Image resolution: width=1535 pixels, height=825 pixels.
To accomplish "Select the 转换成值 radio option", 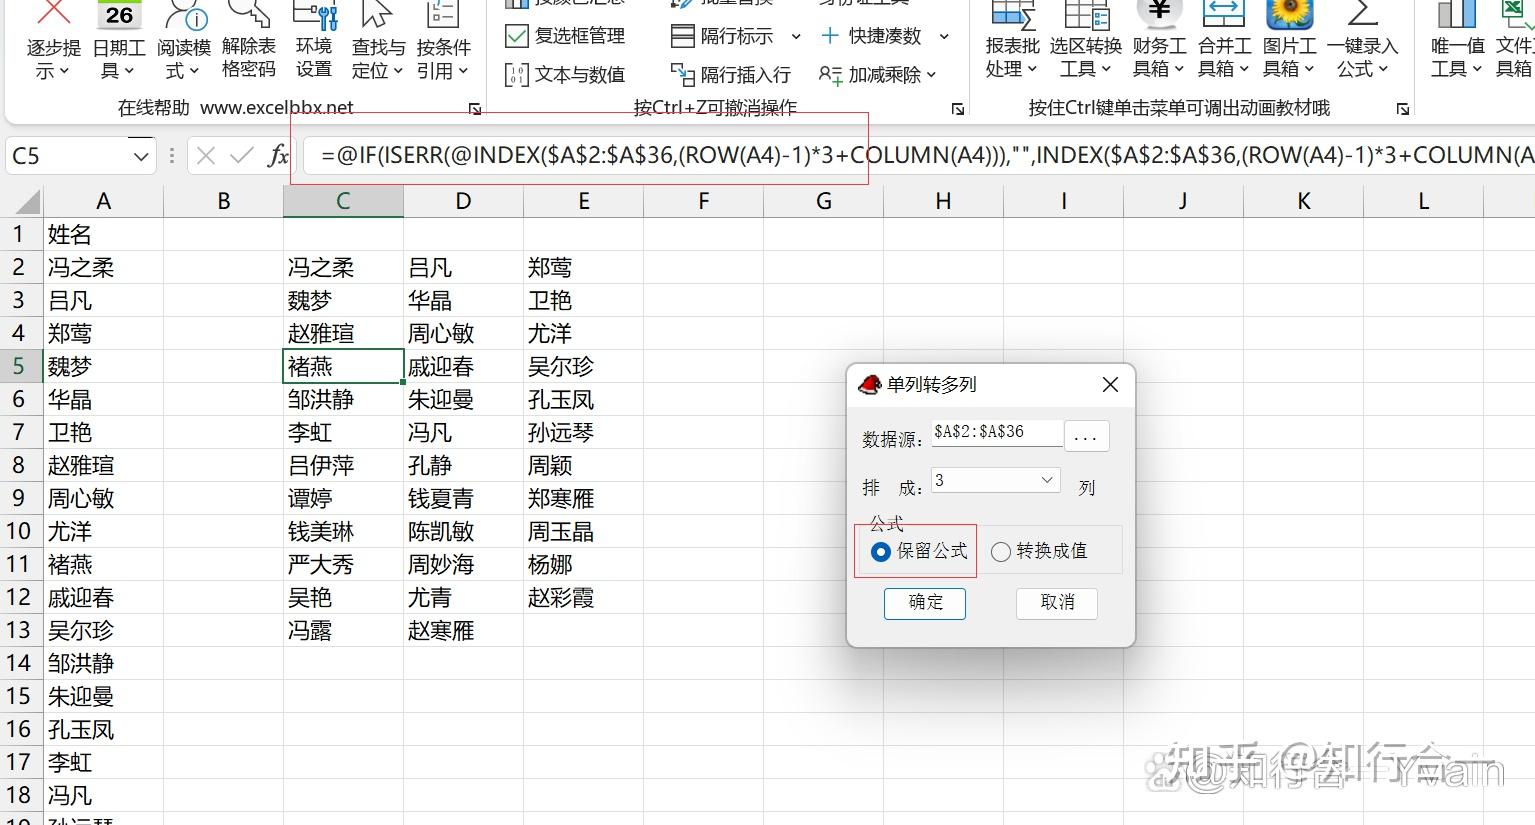I will pyautogui.click(x=1039, y=551).
